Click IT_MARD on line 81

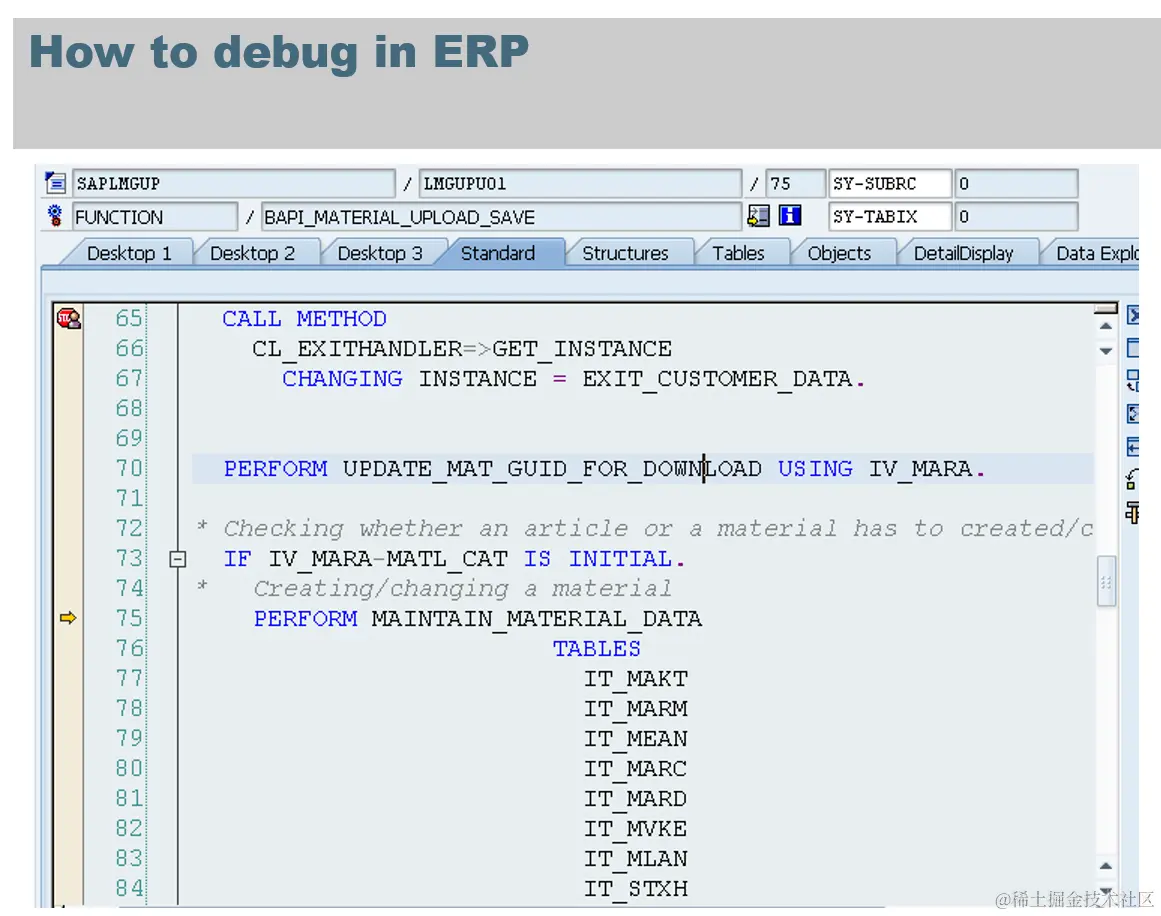pos(636,798)
